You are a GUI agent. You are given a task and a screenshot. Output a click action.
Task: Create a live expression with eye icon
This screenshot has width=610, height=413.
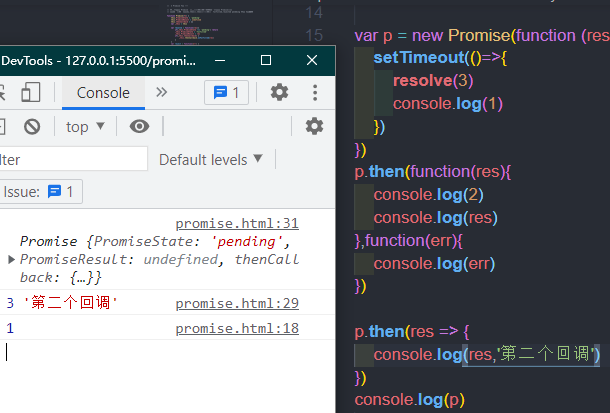pos(139,126)
